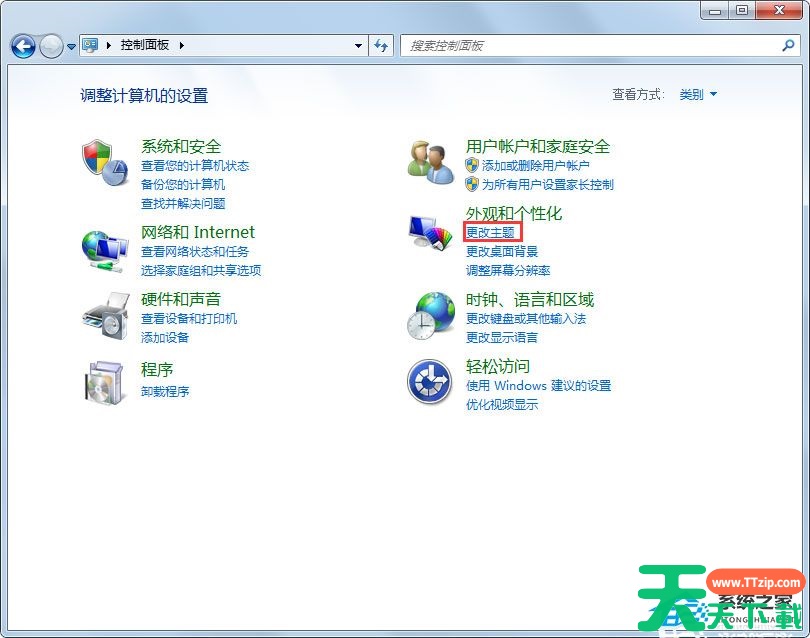810x638 pixels.
Task: Open the 更改主题 link
Action: click(490, 232)
